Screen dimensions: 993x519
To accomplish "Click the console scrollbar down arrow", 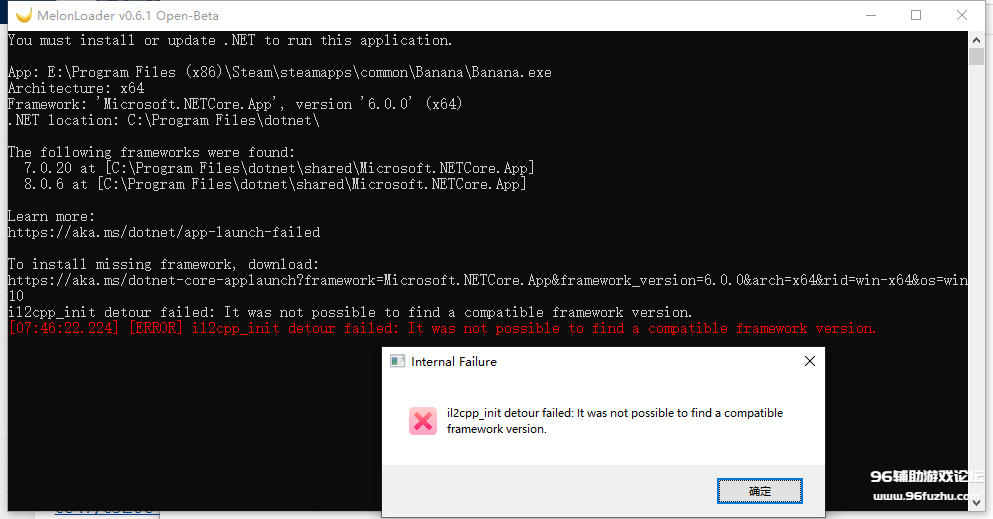I will pos(976,502).
